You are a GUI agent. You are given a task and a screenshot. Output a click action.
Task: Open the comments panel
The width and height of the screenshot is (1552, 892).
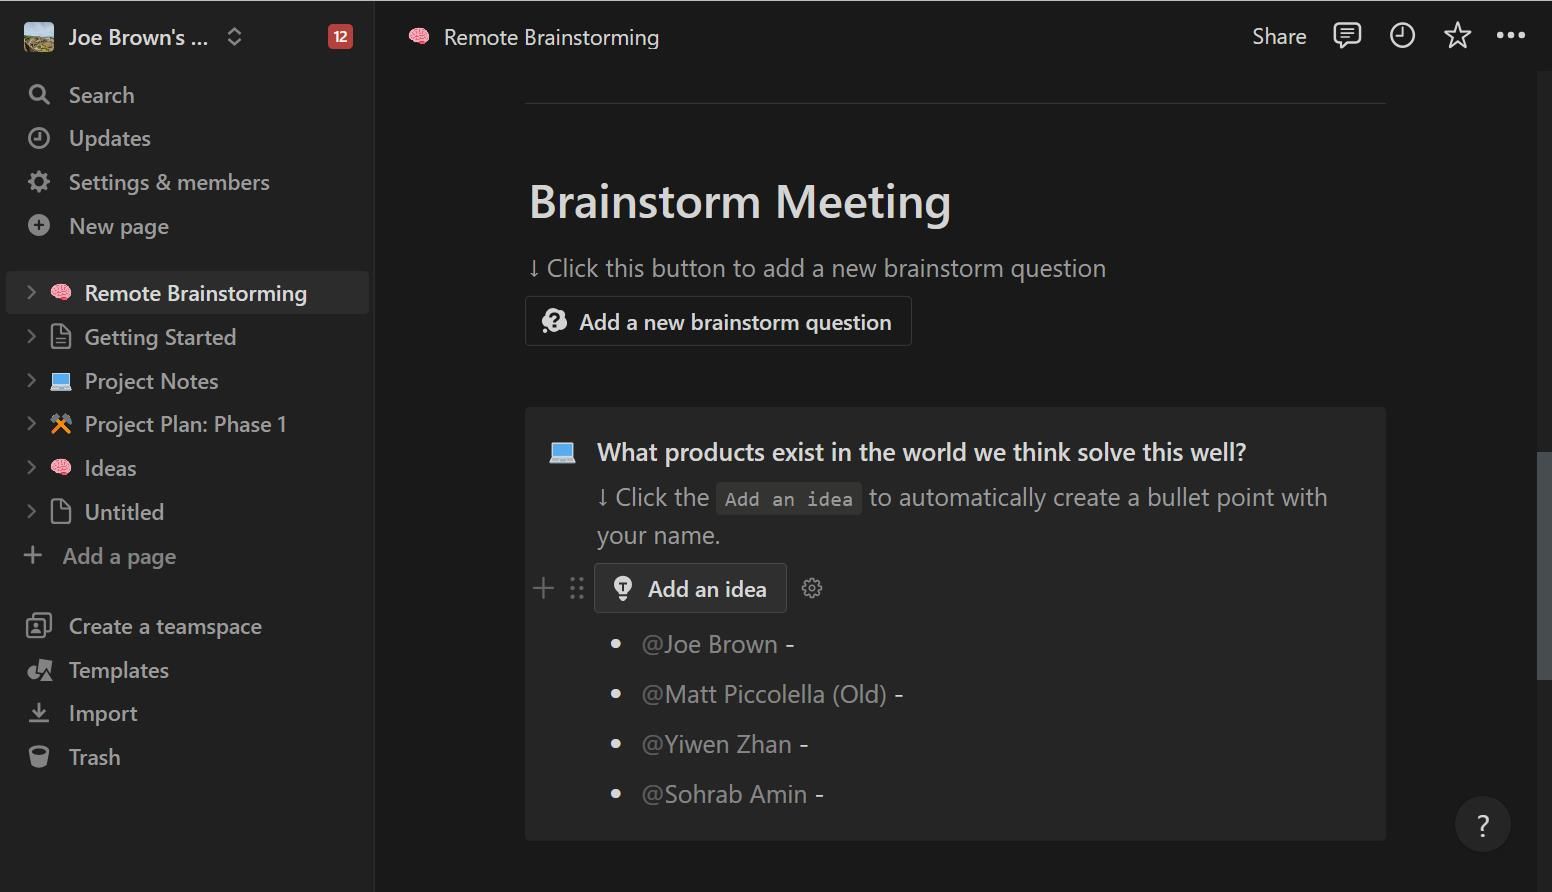(1347, 35)
